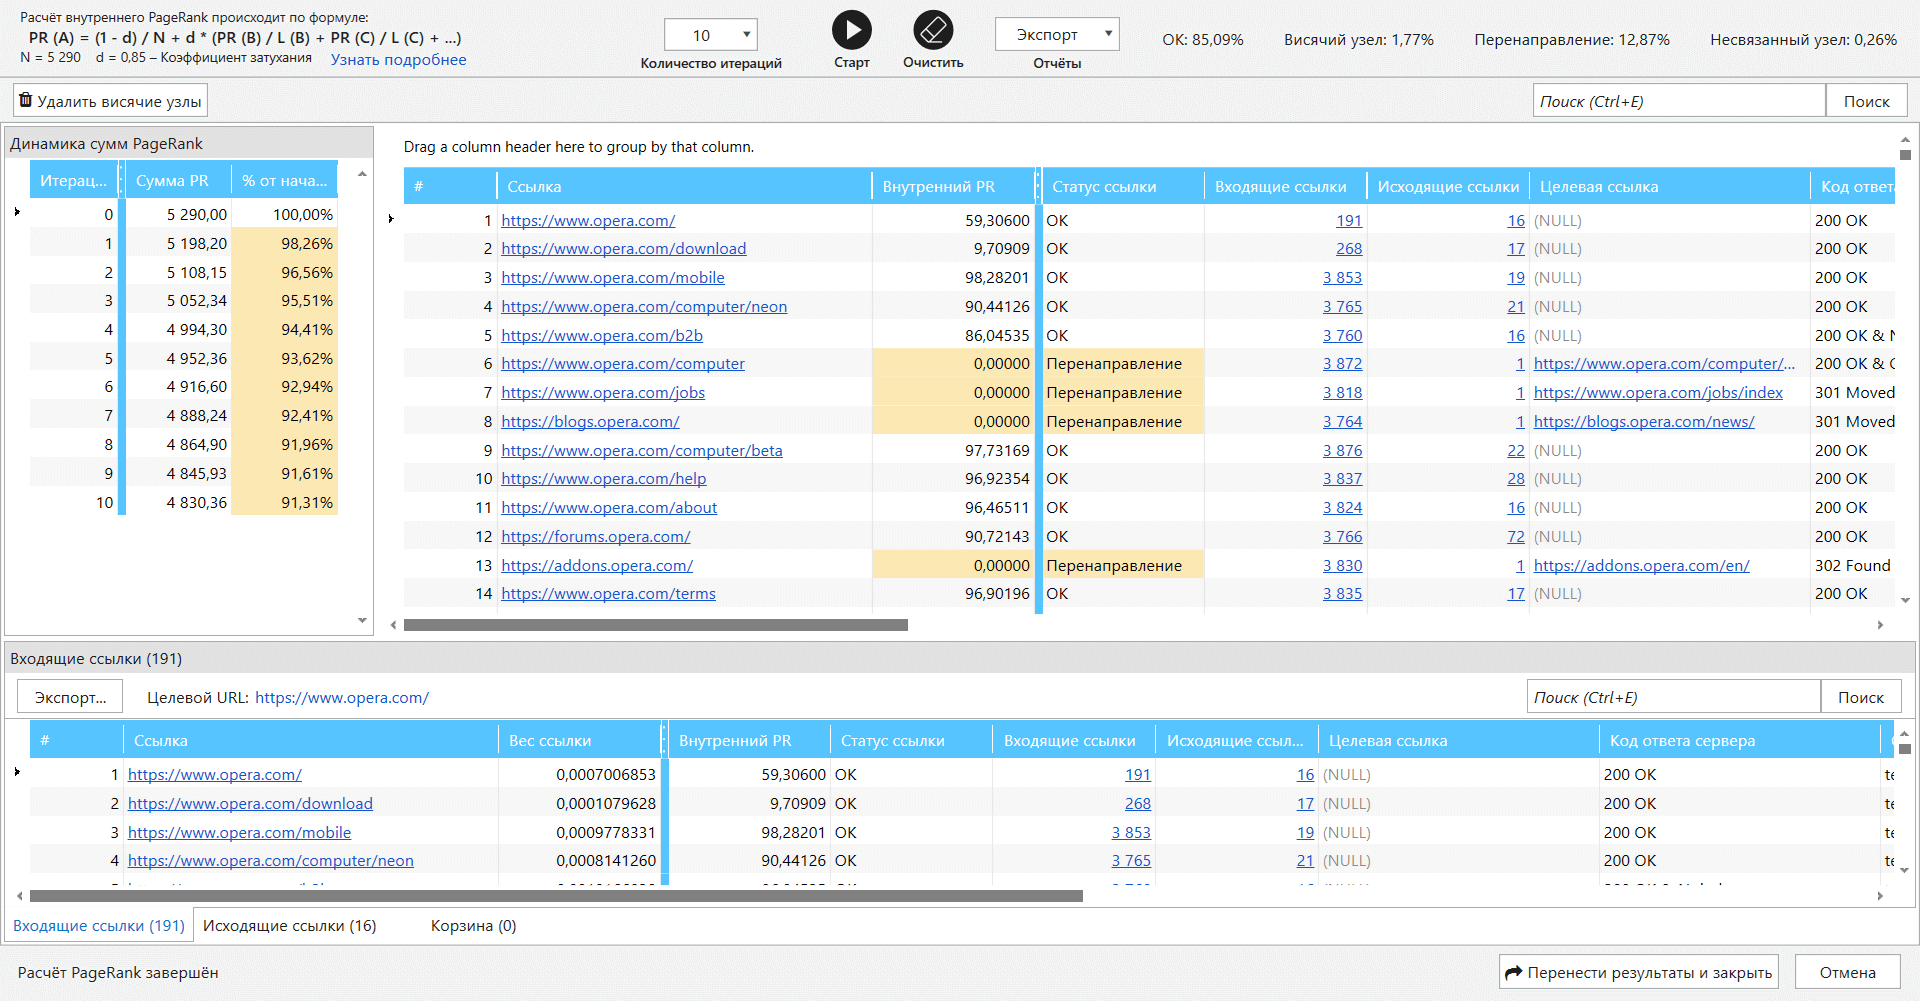Open https://www.opera.com/download link in main table
The width and height of the screenshot is (1920, 1001).
624,249
